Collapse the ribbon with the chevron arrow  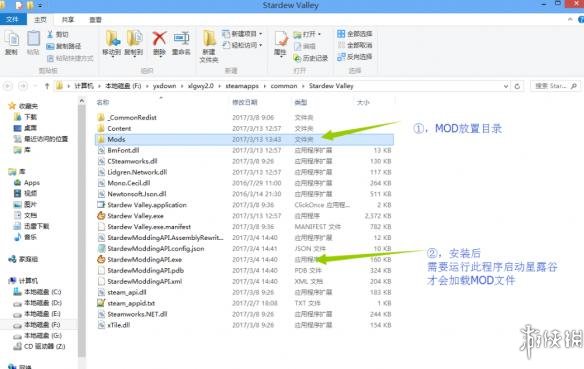570,19
